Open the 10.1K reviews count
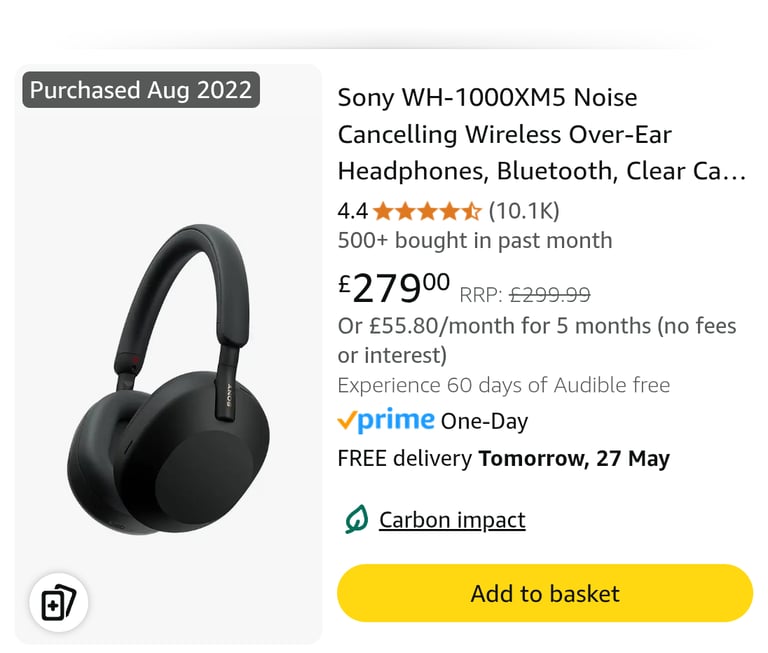 pyautogui.click(x=524, y=211)
